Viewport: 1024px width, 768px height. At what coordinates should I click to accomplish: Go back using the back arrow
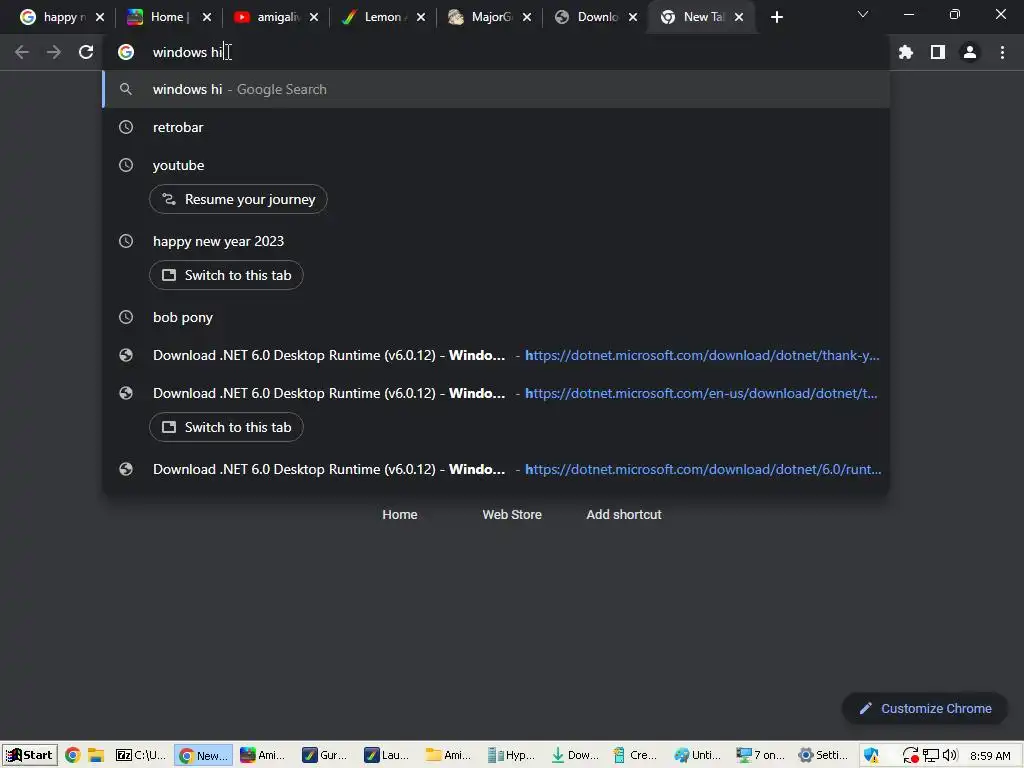point(22,52)
